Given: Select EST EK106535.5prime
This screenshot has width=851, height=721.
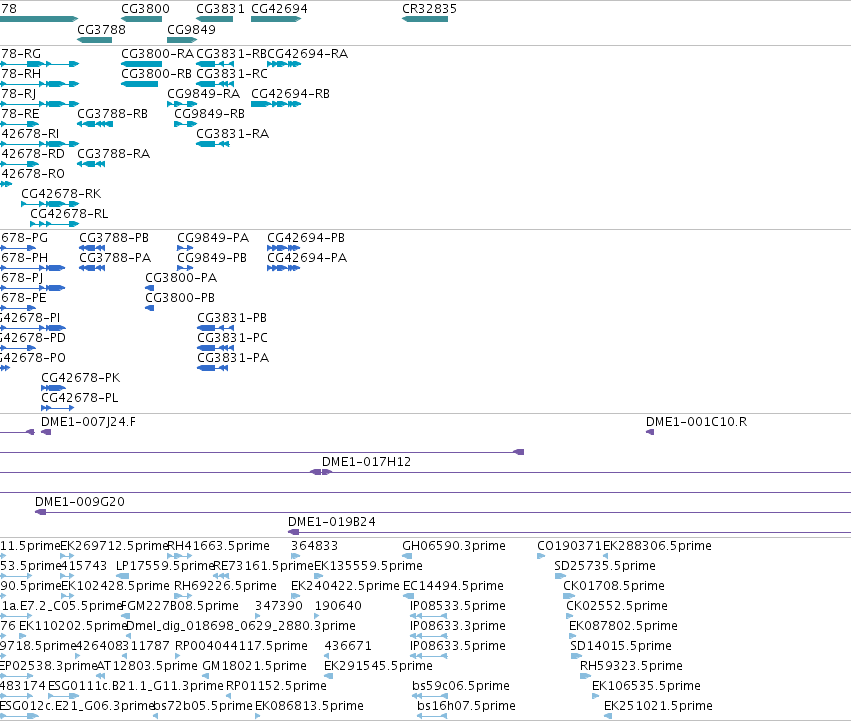Looking at the screenshot, I should tap(596, 696).
